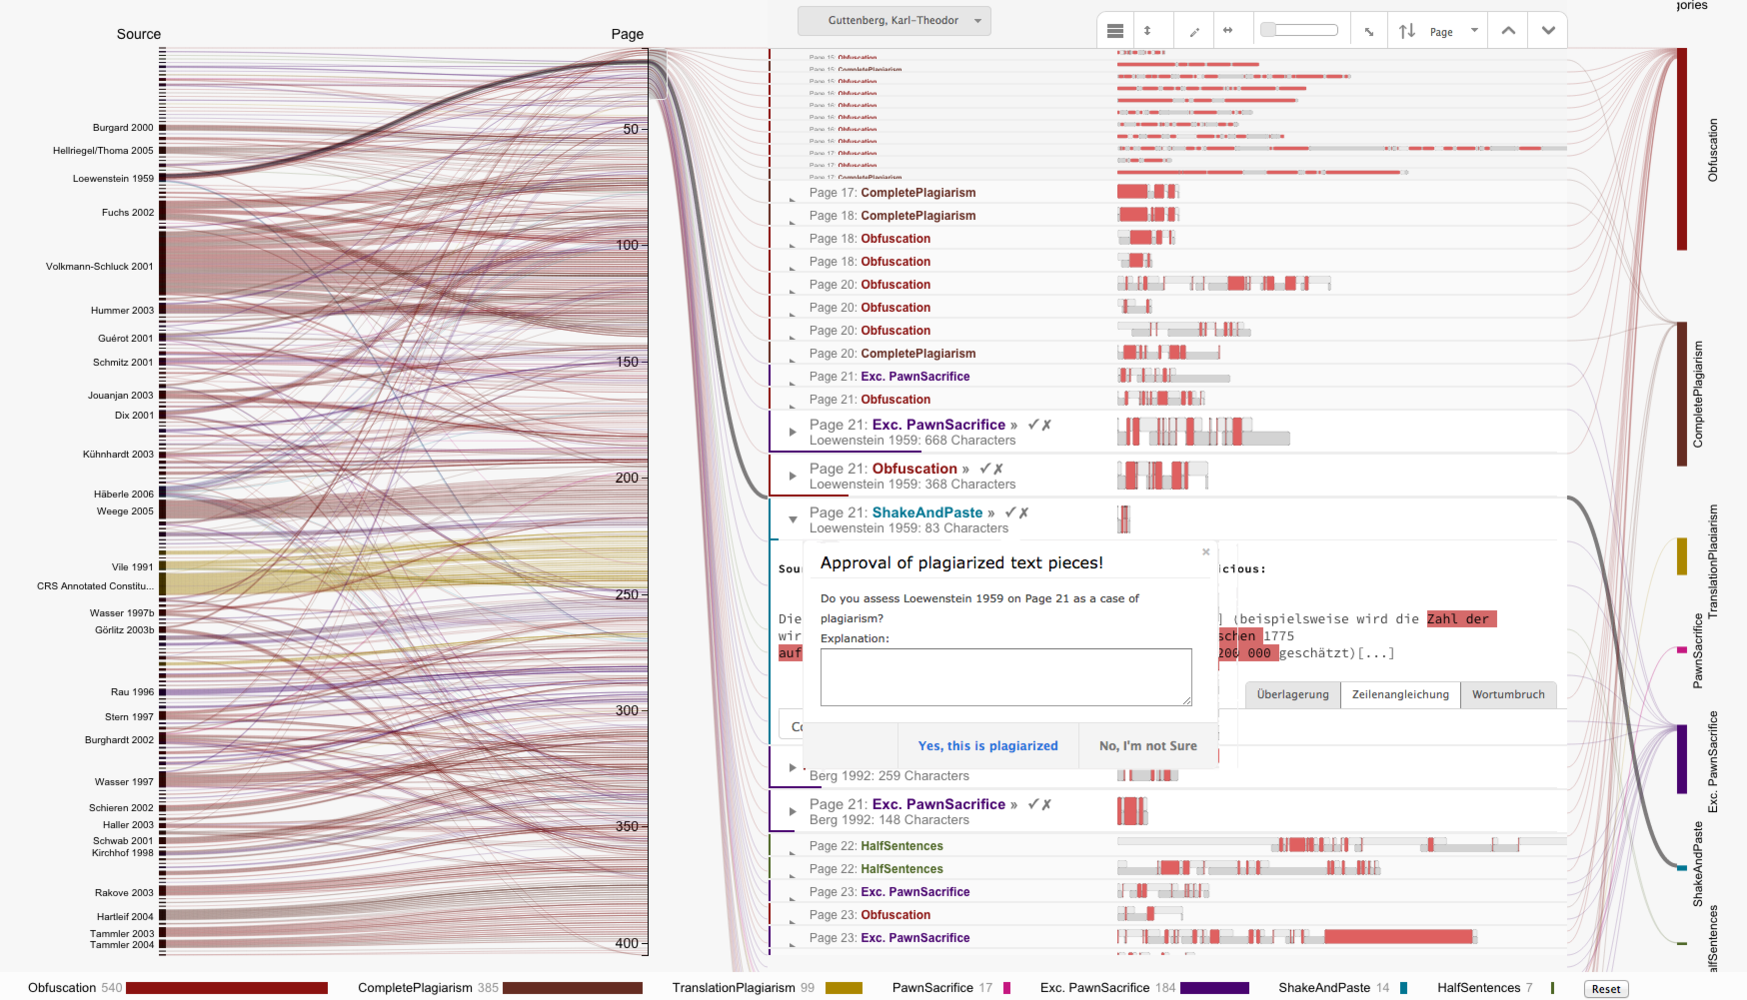The image size is (1747, 1000).
Task: Reject Page 21 Obfuscation Loewenstein with X mark
Action: pos(998,468)
